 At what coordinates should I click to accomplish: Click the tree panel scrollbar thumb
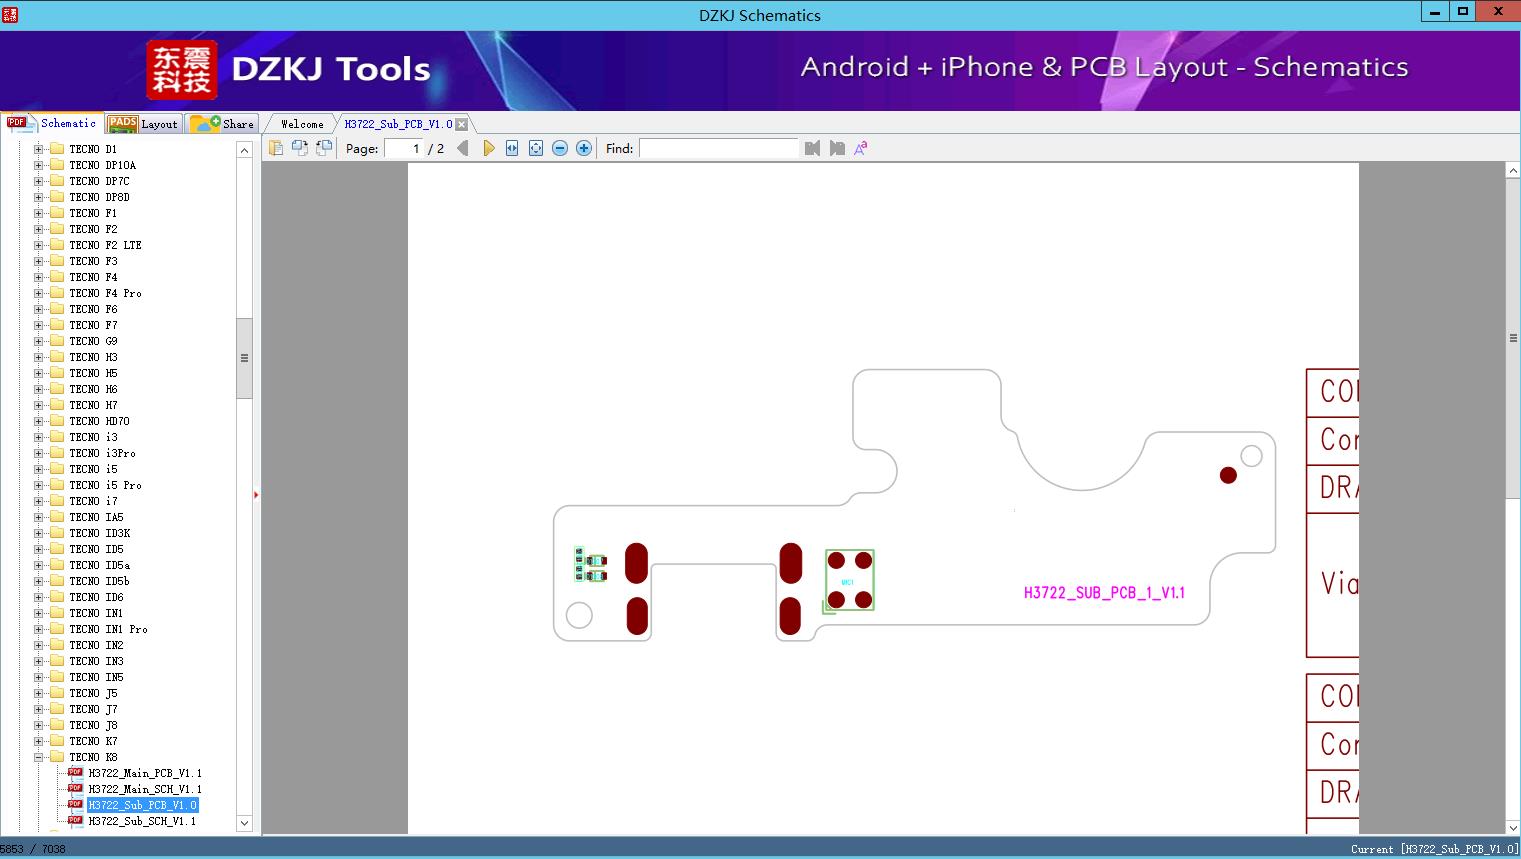tap(244, 358)
